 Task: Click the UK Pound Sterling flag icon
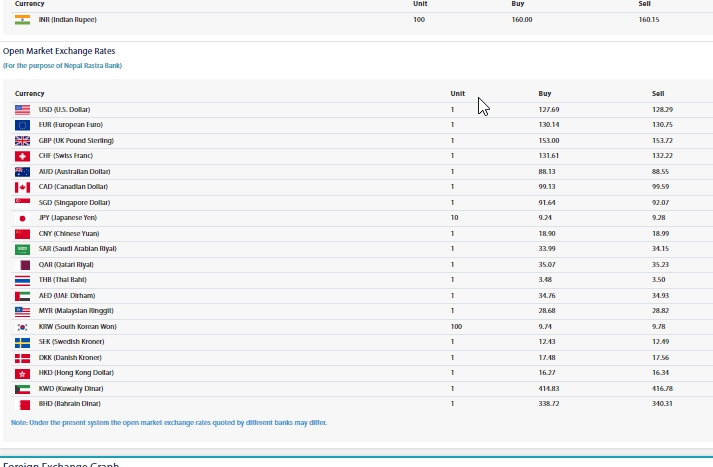point(22,140)
